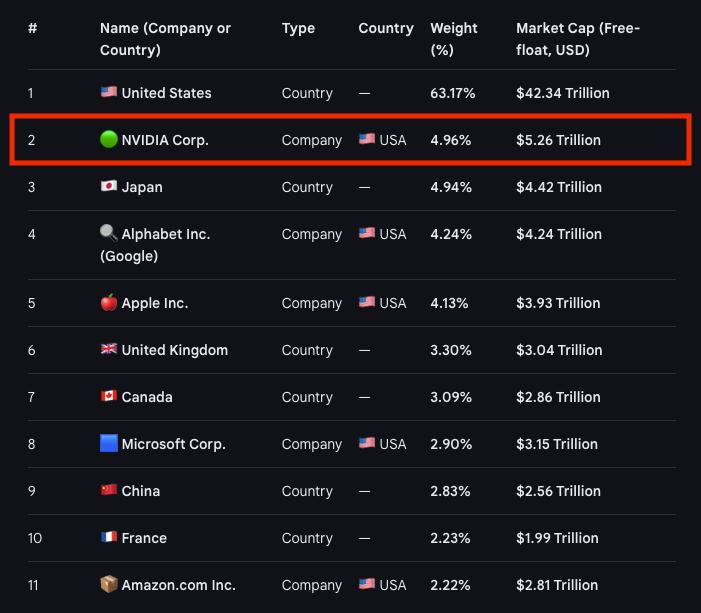Click the China flag icon

click(109, 490)
